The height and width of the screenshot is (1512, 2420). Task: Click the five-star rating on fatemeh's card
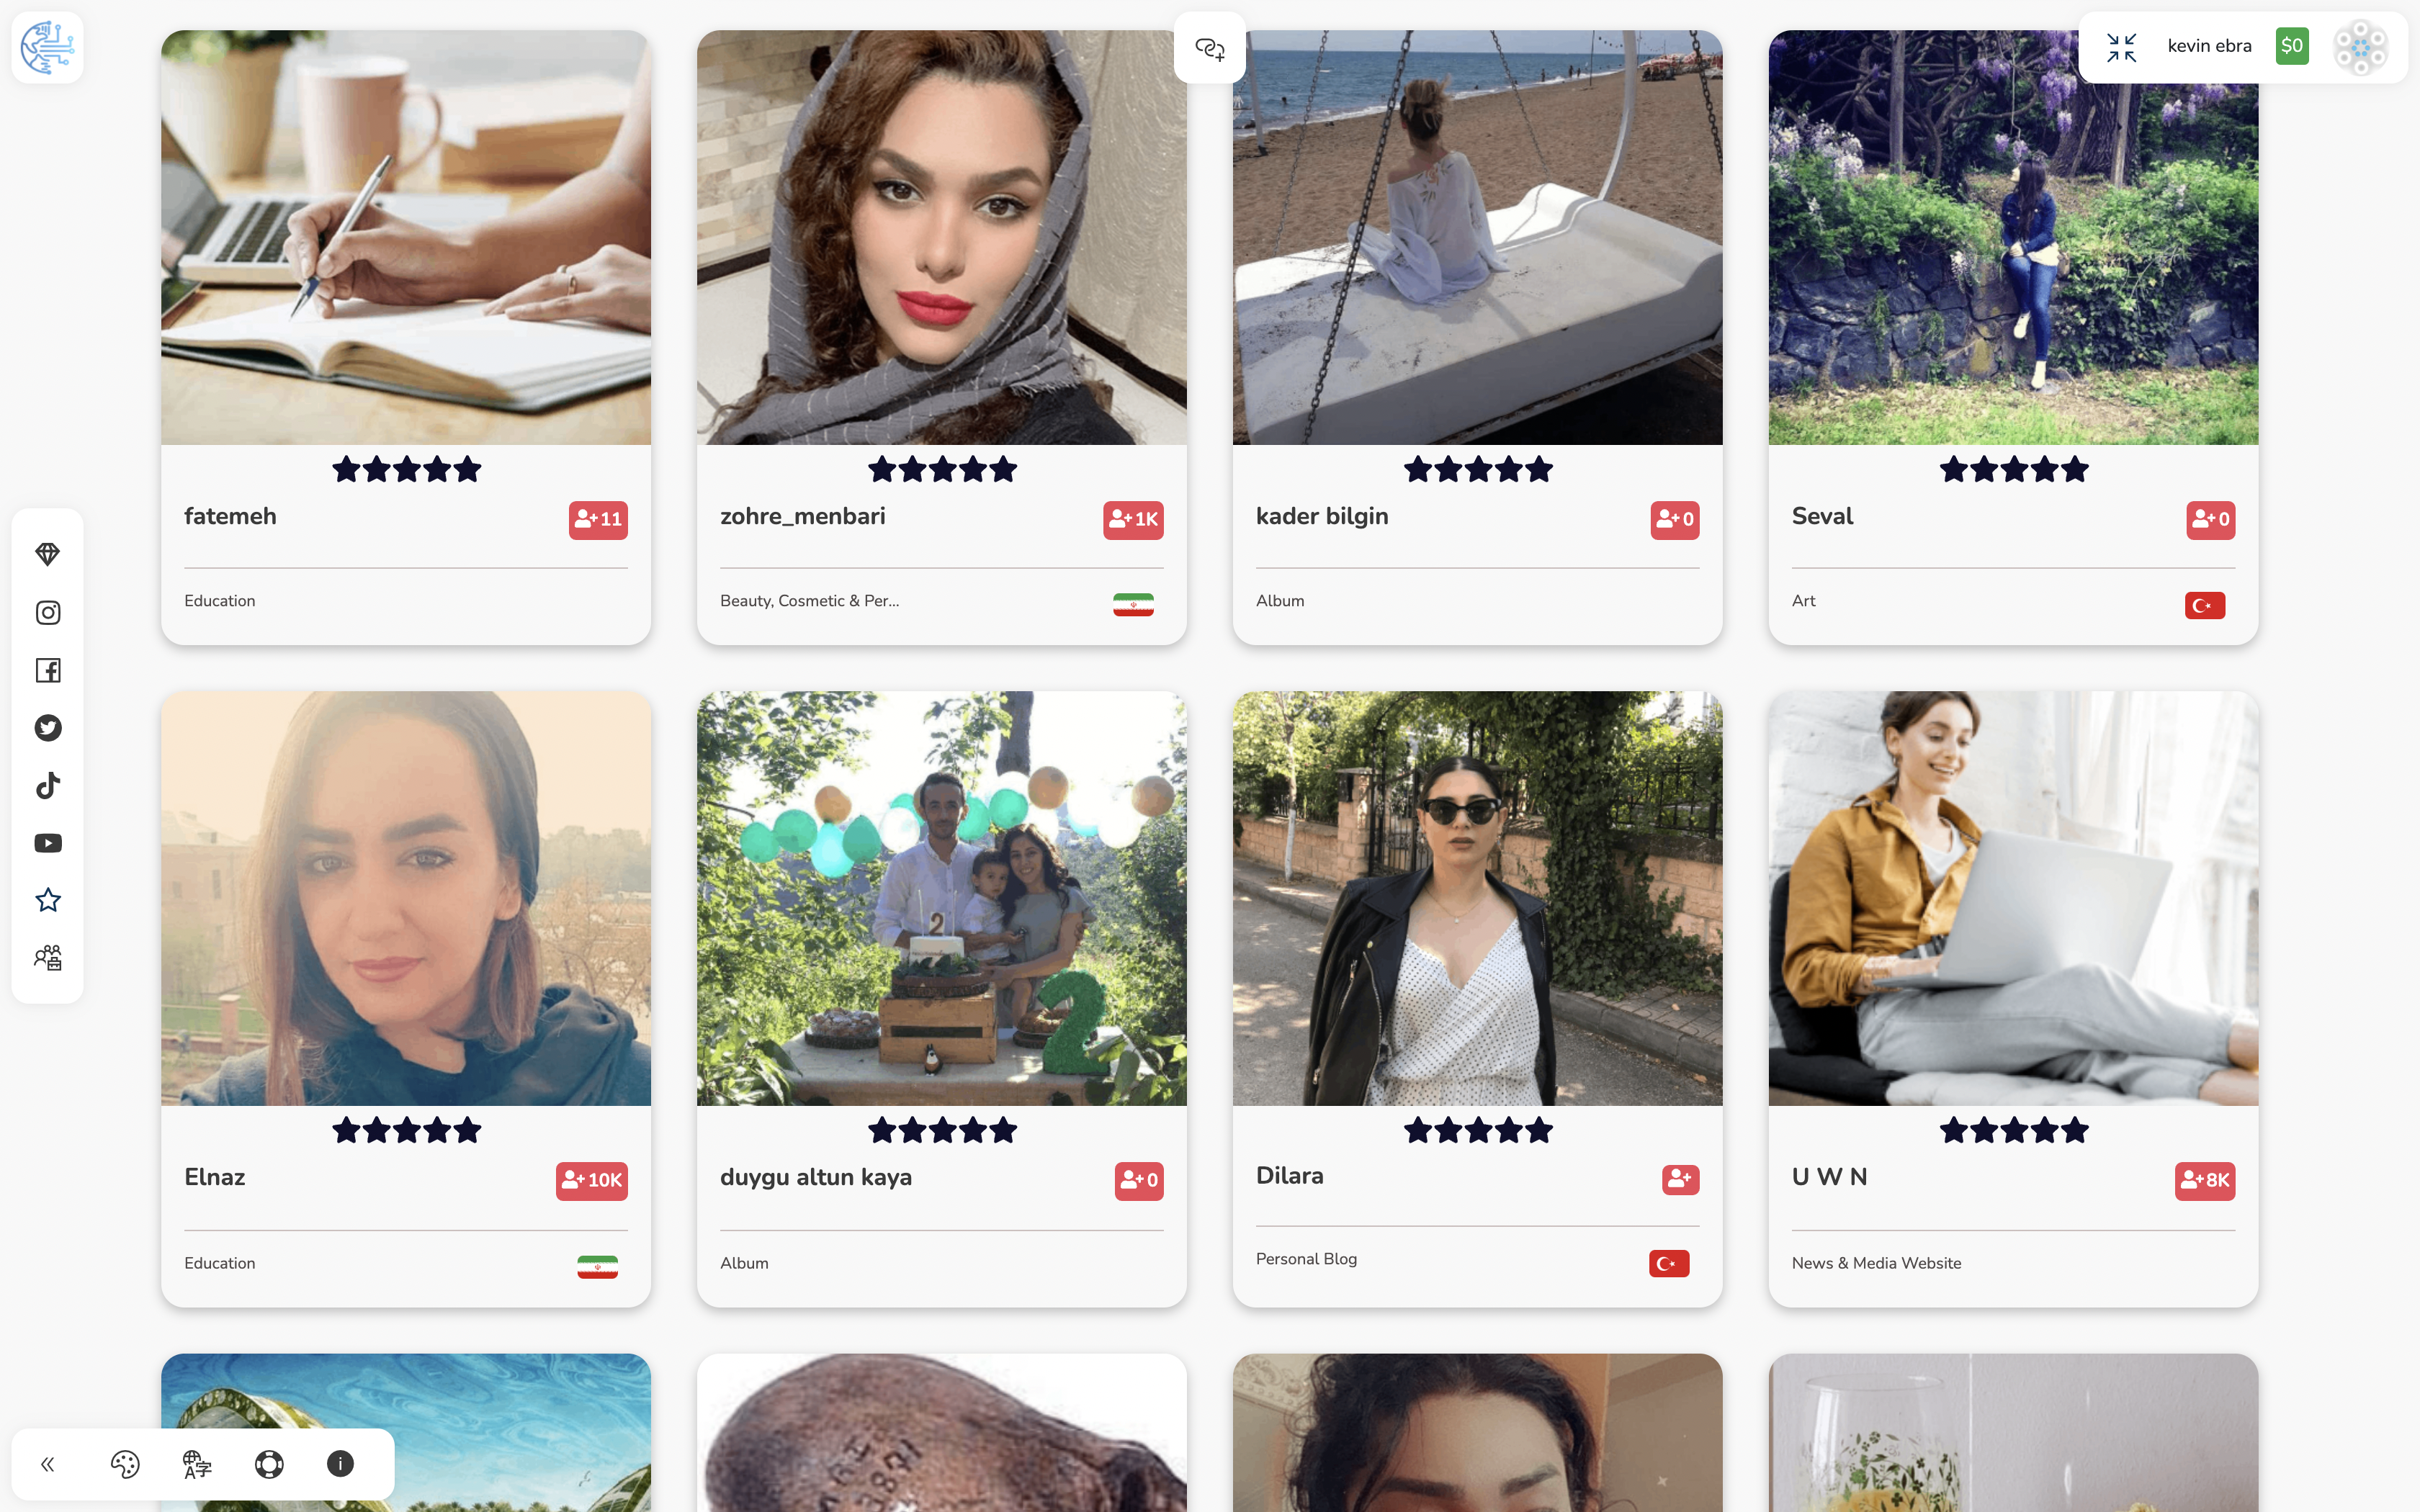point(406,469)
